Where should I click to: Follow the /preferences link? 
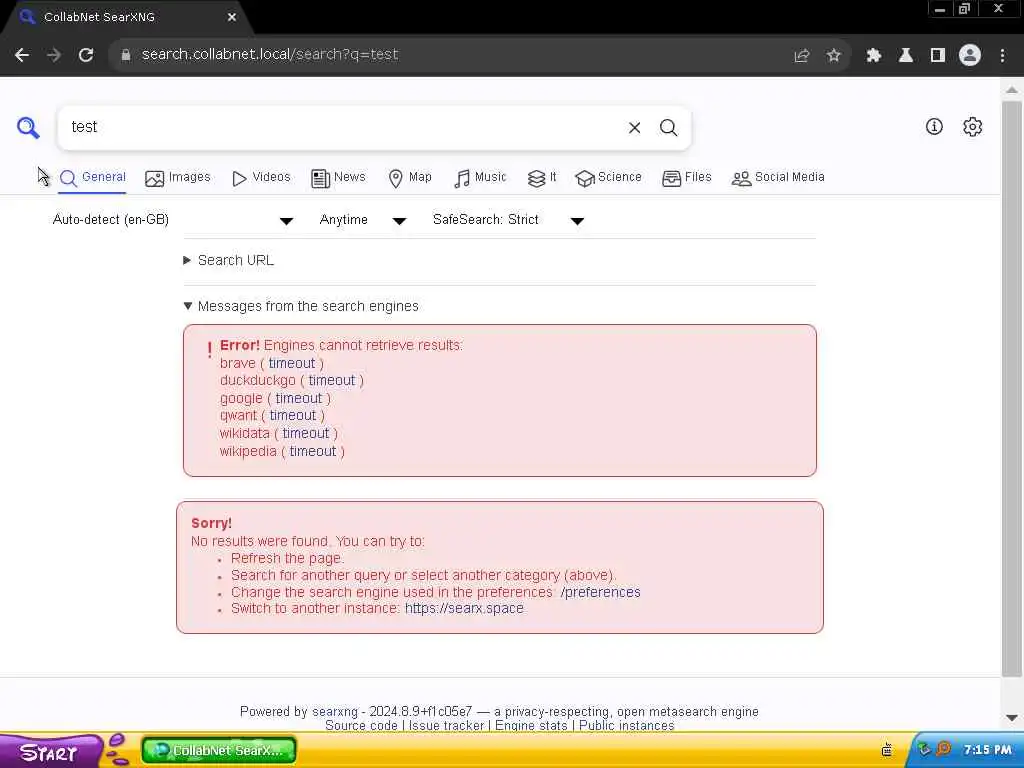click(600, 592)
